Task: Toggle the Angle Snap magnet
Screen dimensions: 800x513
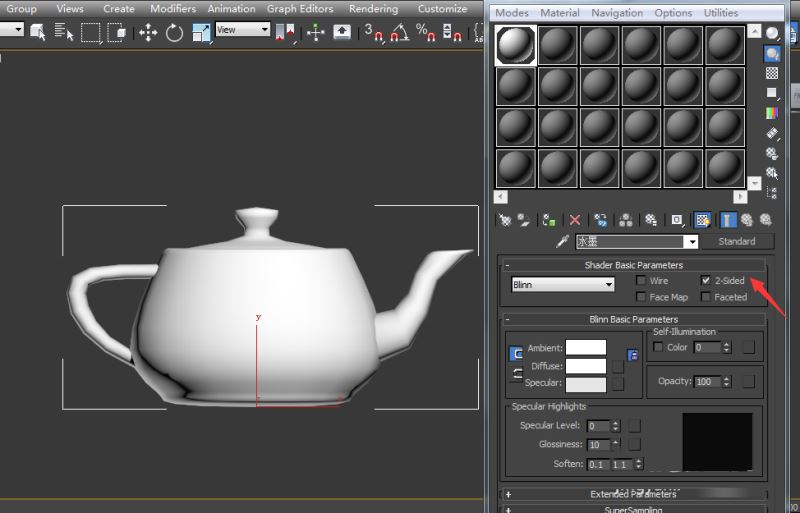Action: [399, 32]
